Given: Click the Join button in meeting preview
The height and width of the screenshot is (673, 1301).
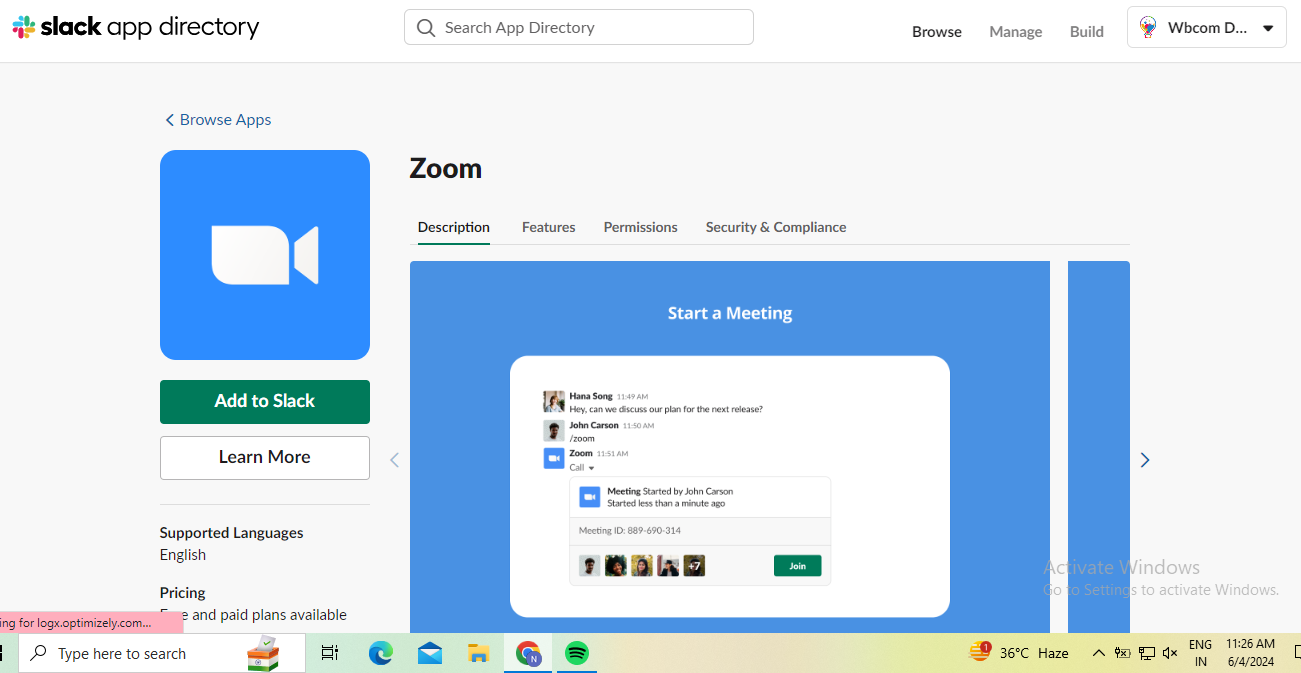Looking at the screenshot, I should tap(797, 566).
